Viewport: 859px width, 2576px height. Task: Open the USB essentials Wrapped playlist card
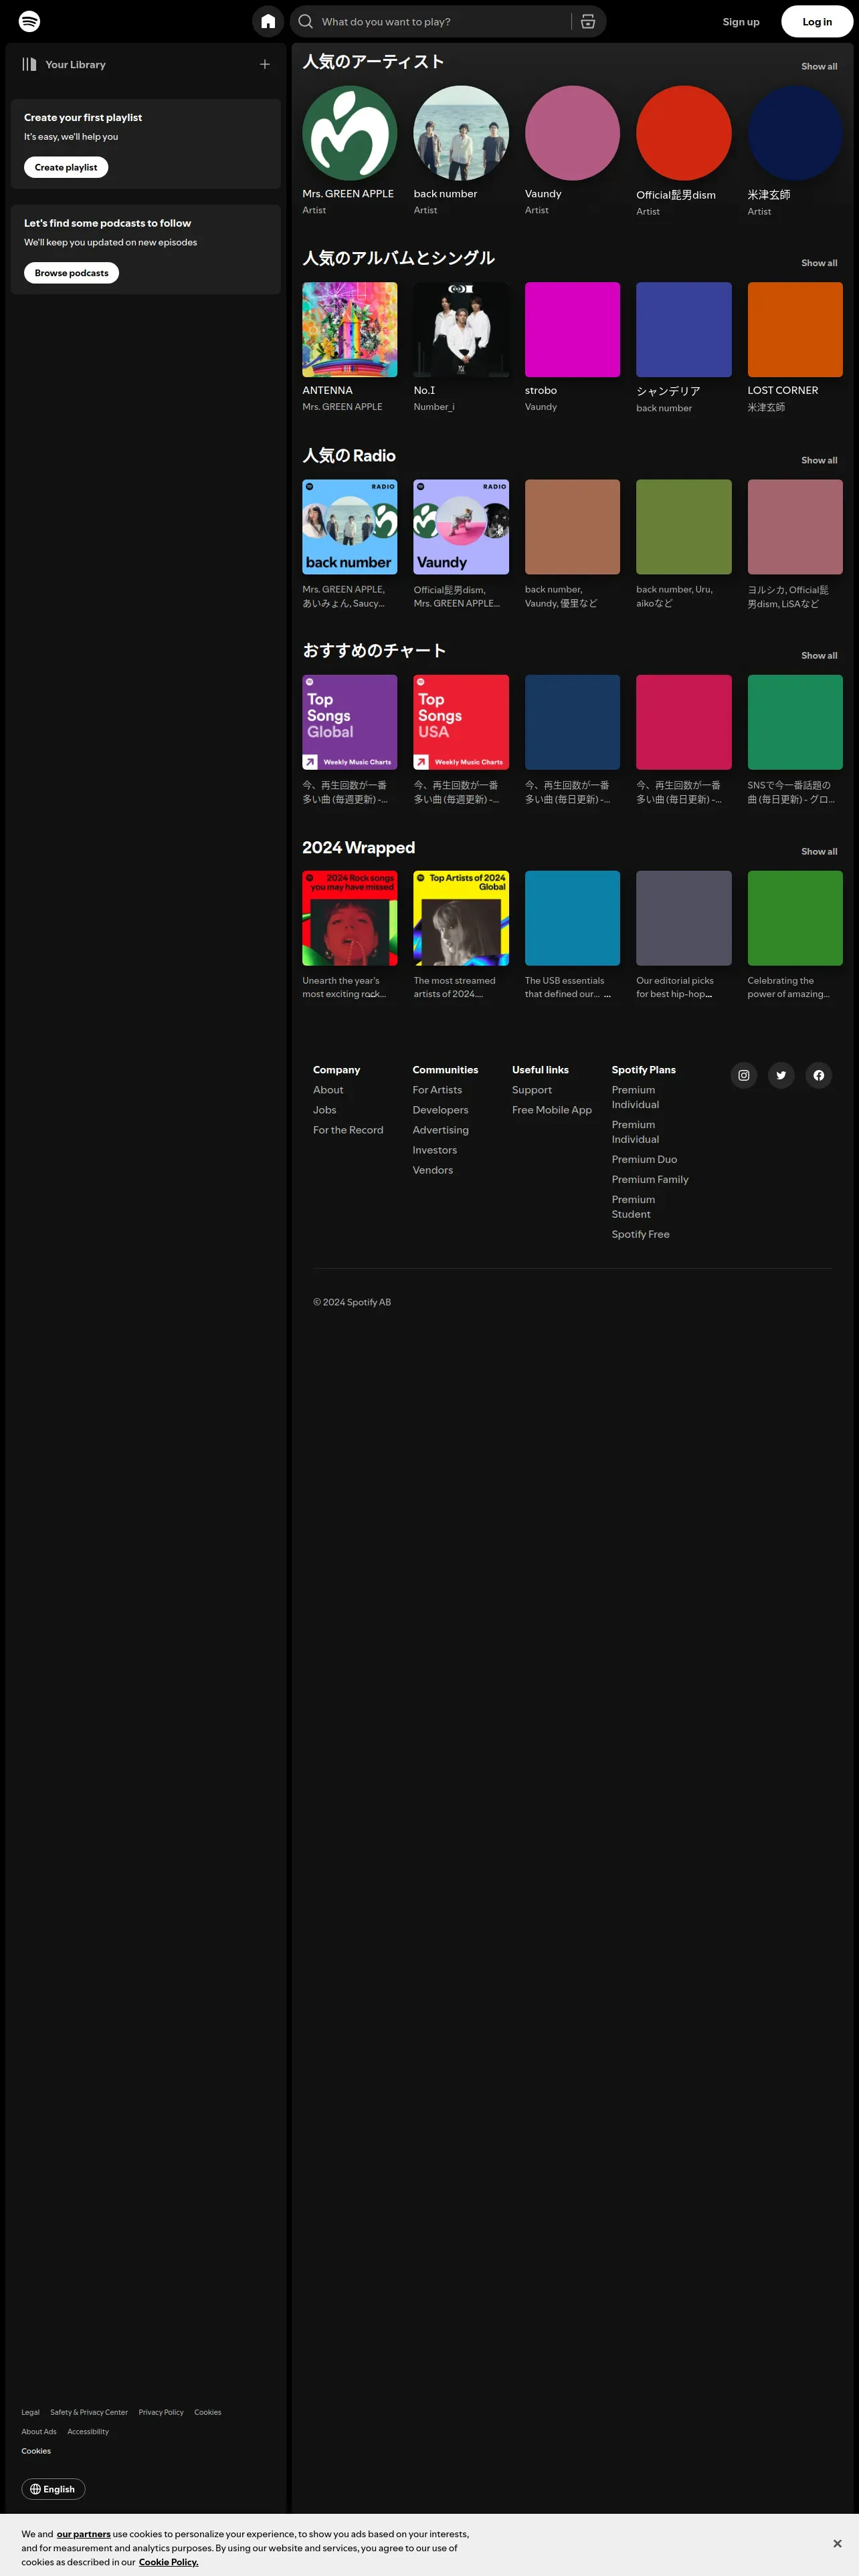click(572, 918)
